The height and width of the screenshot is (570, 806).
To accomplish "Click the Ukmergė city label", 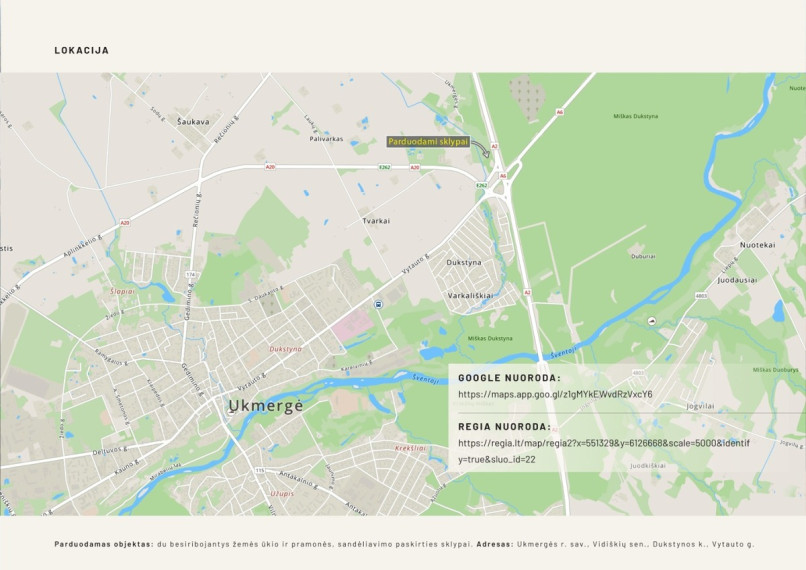I will [266, 406].
